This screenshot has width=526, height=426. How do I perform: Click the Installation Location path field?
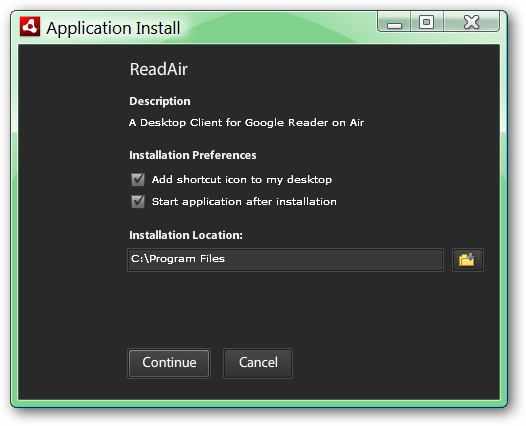(x=285, y=260)
